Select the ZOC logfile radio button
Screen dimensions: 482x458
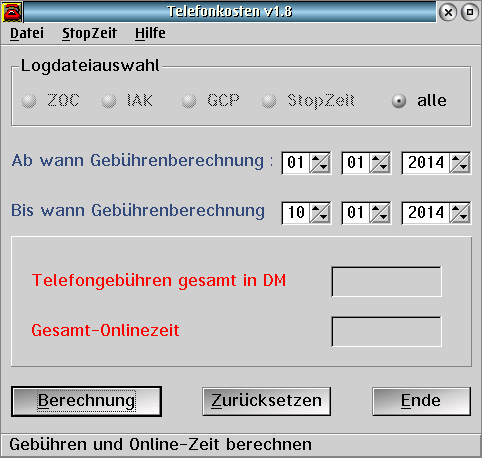click(29, 101)
